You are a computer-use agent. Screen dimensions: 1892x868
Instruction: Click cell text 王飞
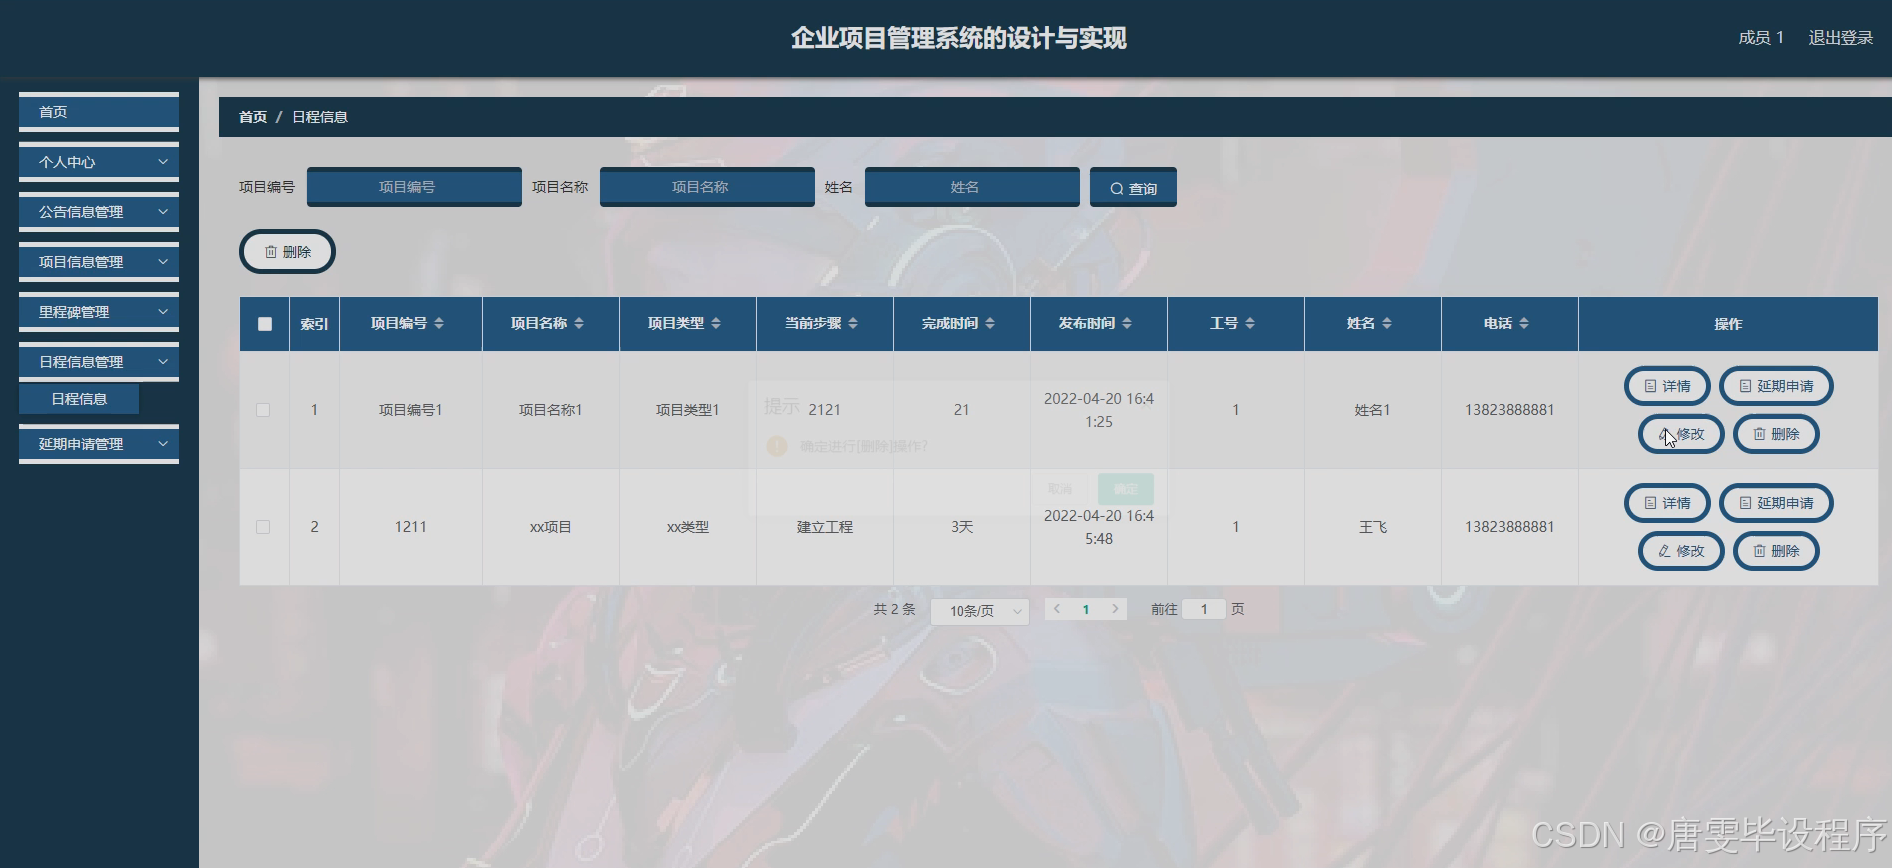coord(1373,527)
